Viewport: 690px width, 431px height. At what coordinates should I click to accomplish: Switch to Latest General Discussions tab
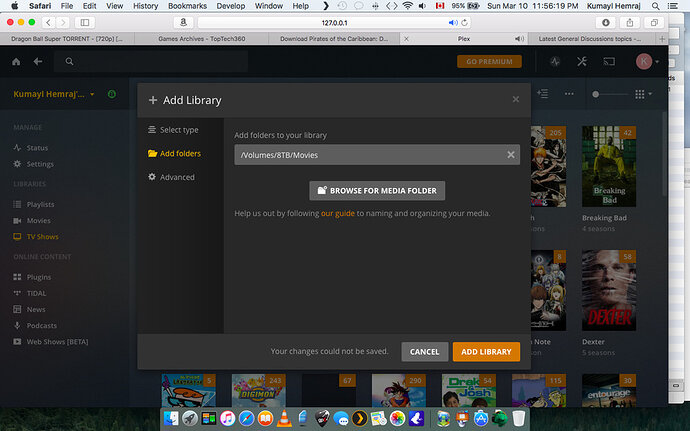coord(590,39)
